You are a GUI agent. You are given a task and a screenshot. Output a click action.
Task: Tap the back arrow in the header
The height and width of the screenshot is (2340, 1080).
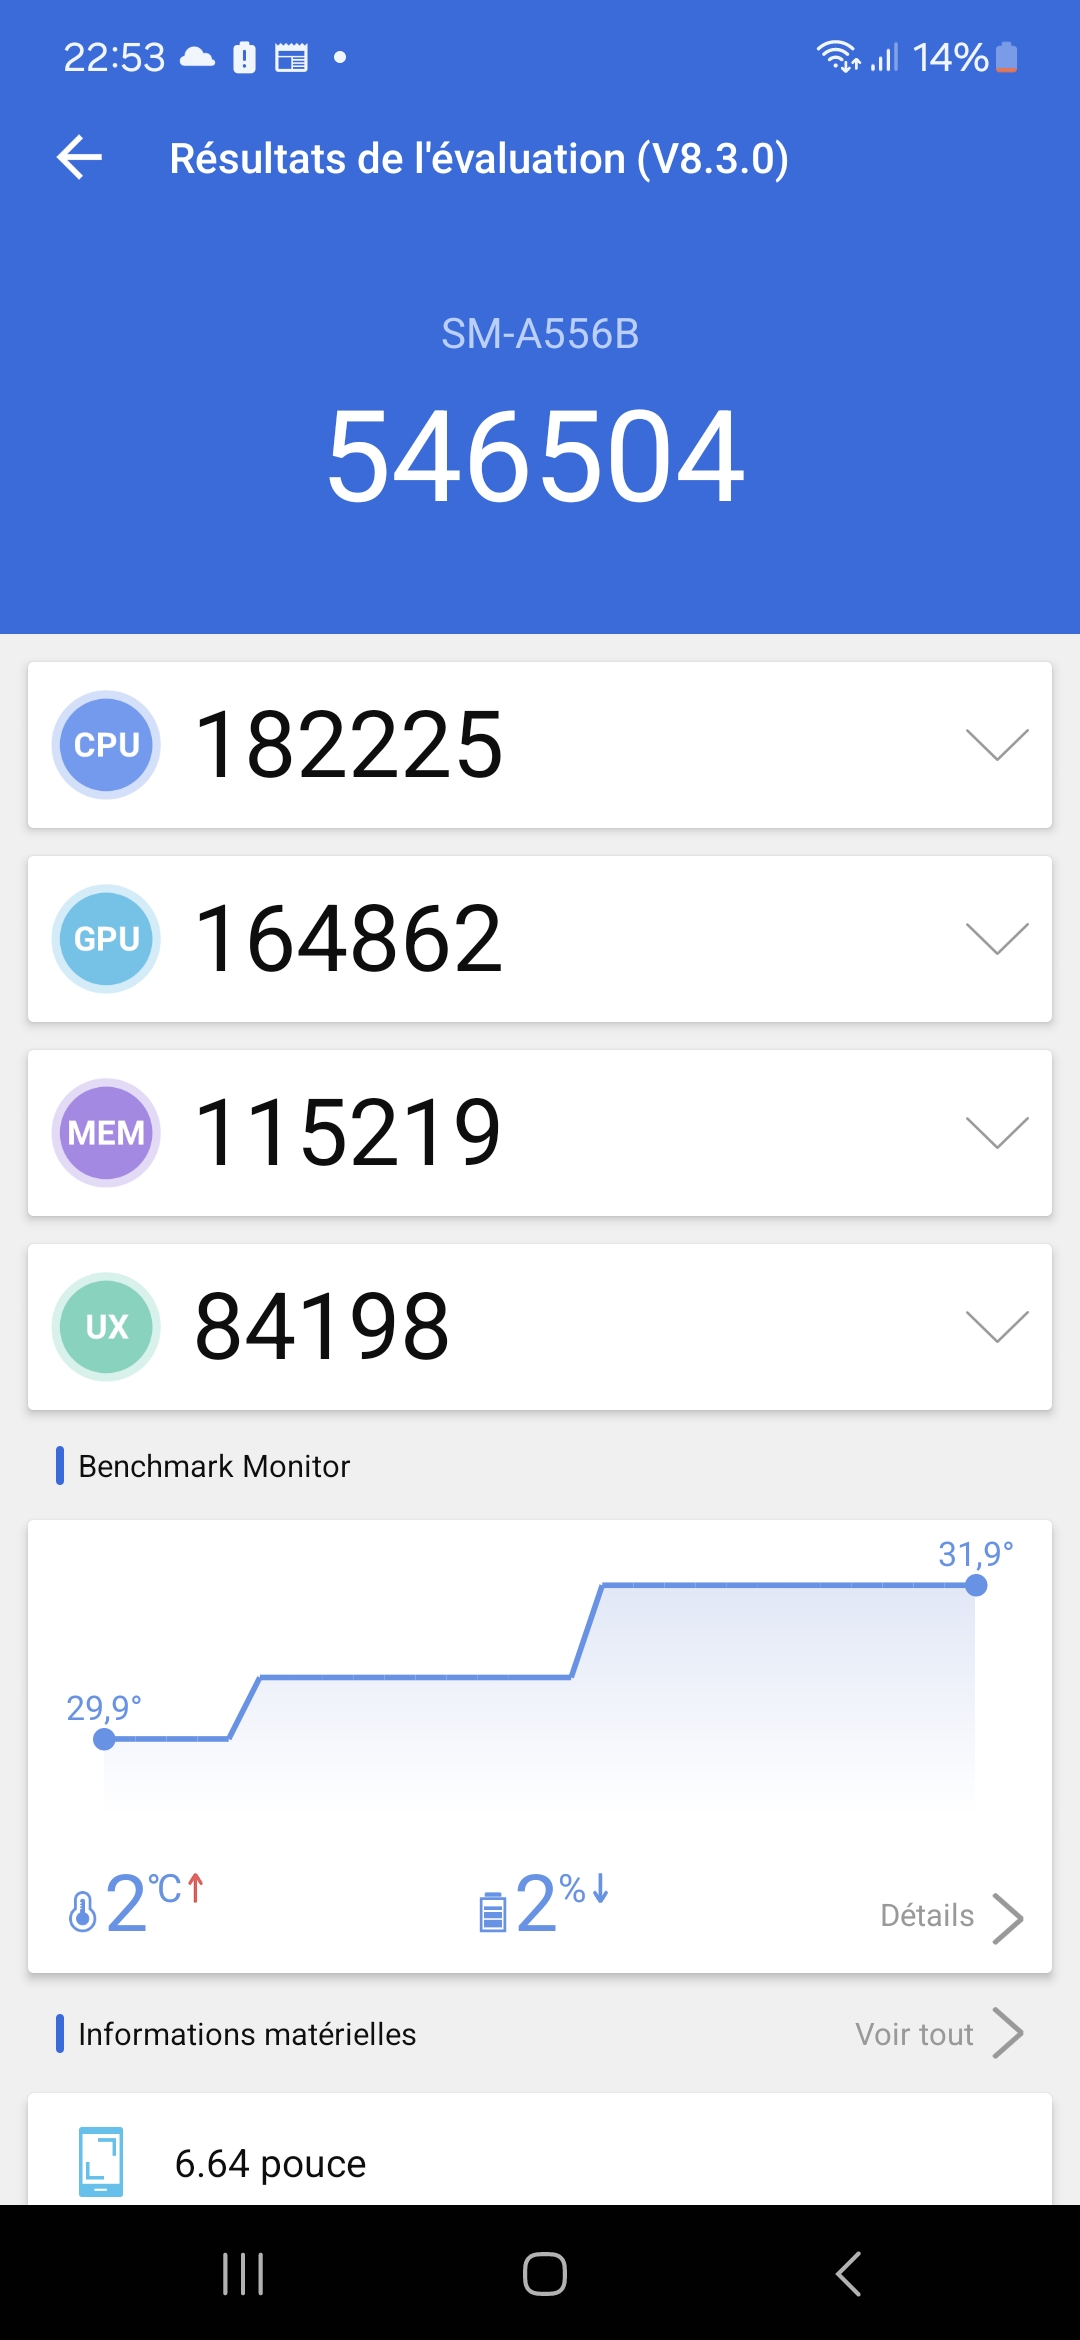tap(80, 158)
